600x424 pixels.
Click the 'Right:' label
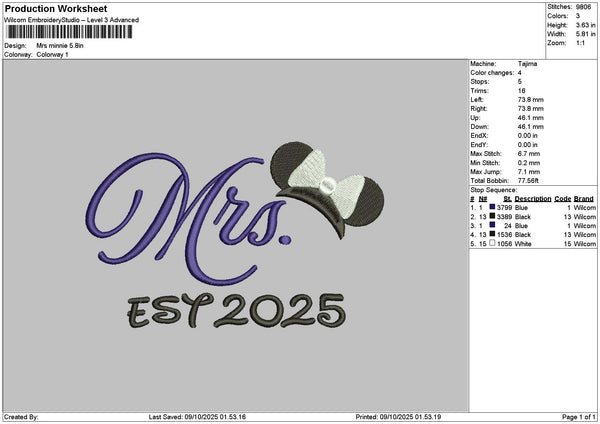click(x=479, y=109)
